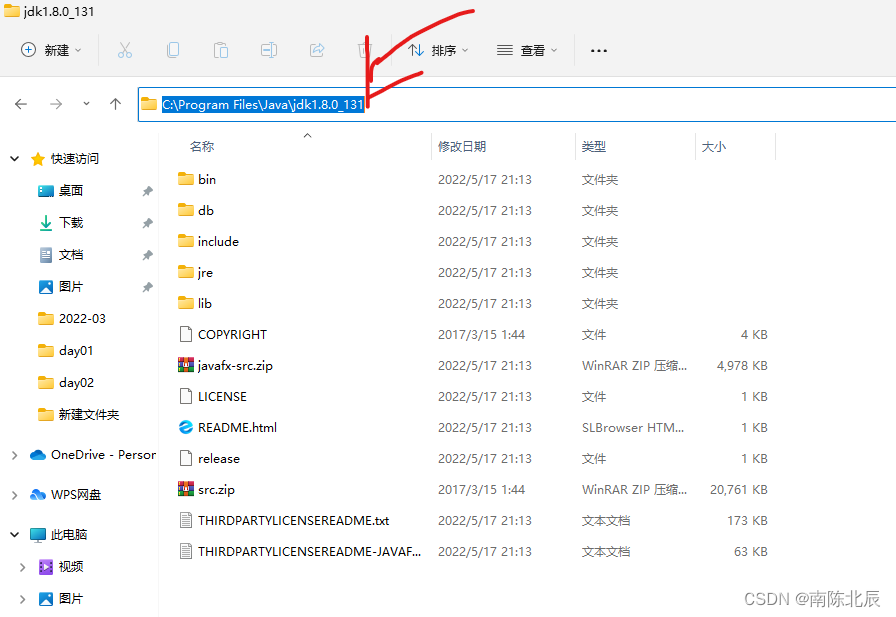Click the 2017/3/15 1:44 date for COPYRIGHT
896x617 pixels.
[481, 335]
